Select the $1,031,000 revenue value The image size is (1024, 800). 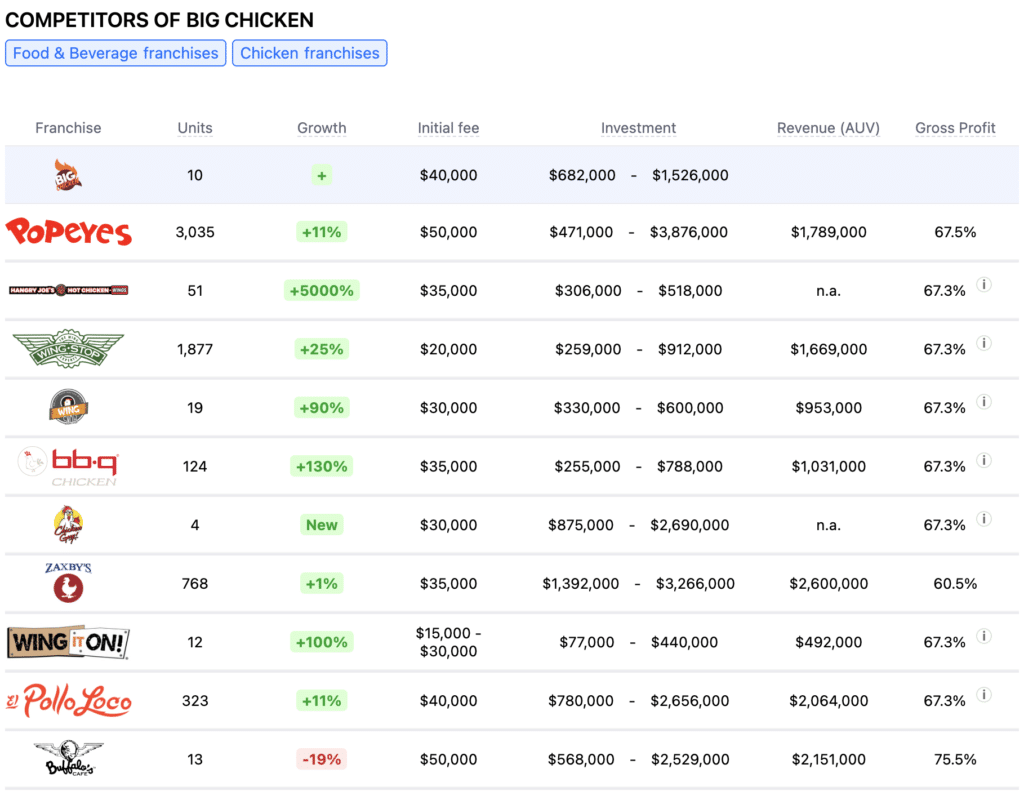point(828,466)
